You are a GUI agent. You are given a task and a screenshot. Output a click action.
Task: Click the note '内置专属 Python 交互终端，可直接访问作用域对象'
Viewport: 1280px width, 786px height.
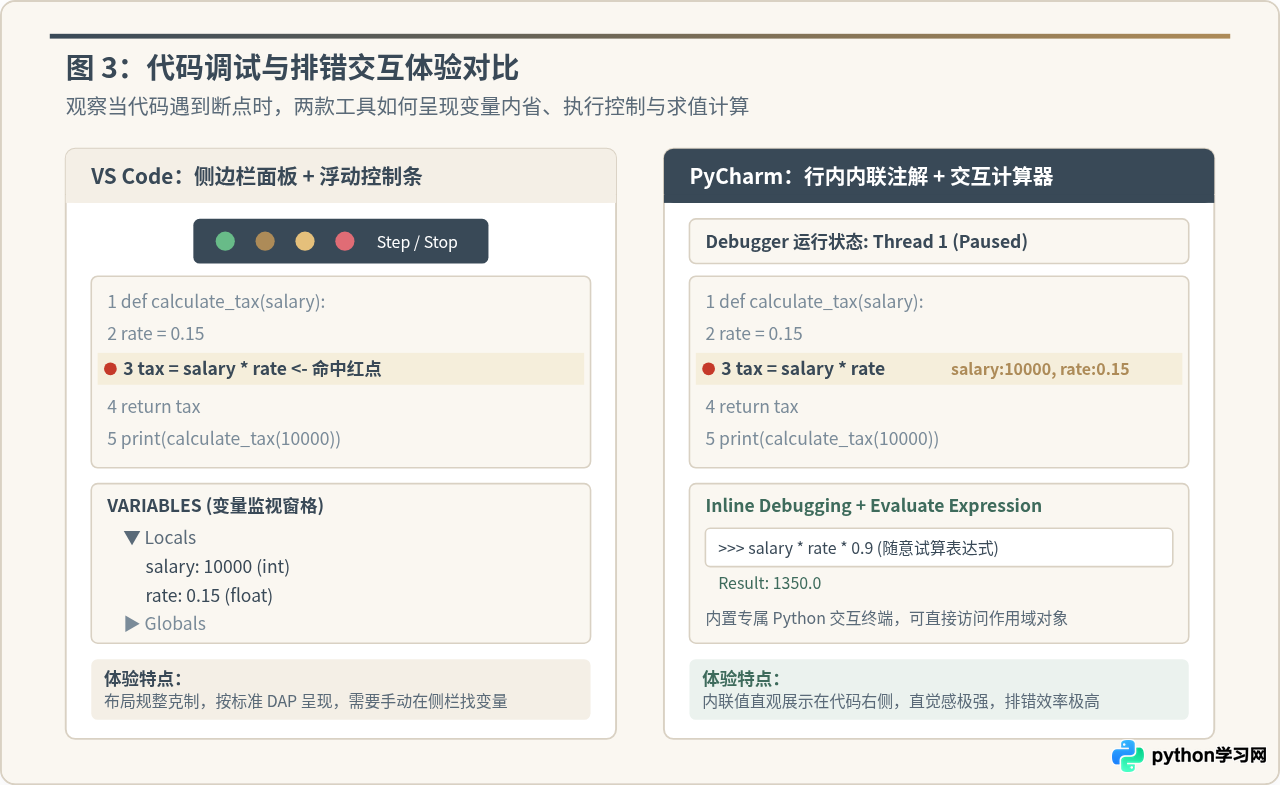click(887, 618)
